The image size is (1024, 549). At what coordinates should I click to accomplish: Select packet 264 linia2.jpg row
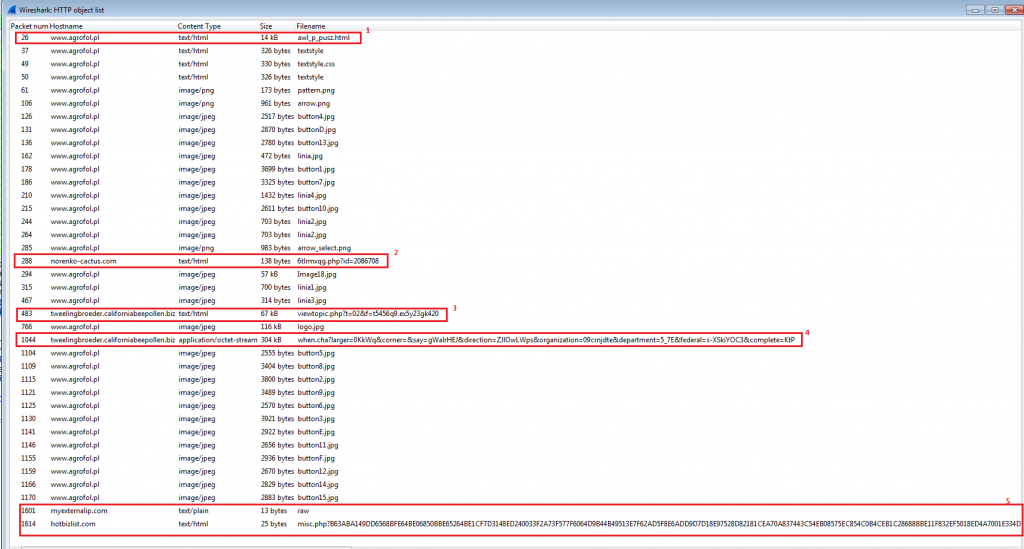coord(516,234)
